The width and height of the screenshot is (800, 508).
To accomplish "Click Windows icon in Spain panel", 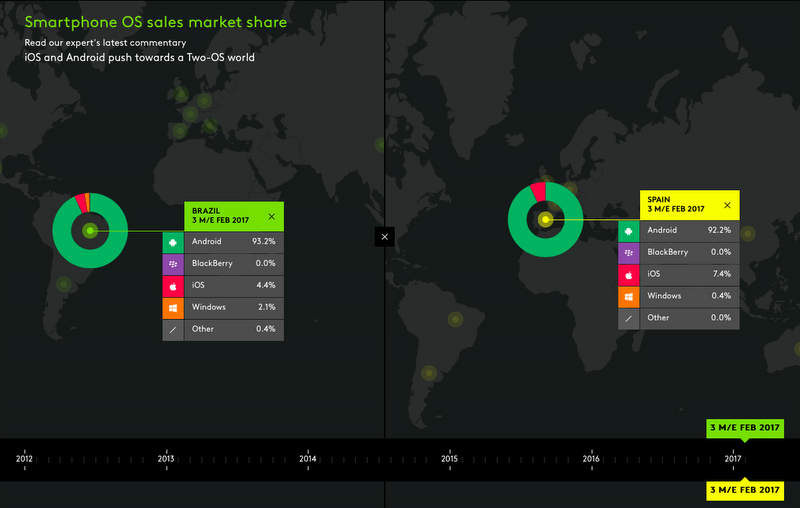I will [629, 297].
